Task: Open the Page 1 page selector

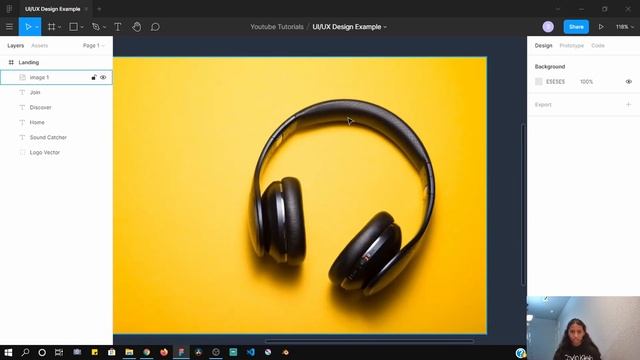Action: pos(93,46)
